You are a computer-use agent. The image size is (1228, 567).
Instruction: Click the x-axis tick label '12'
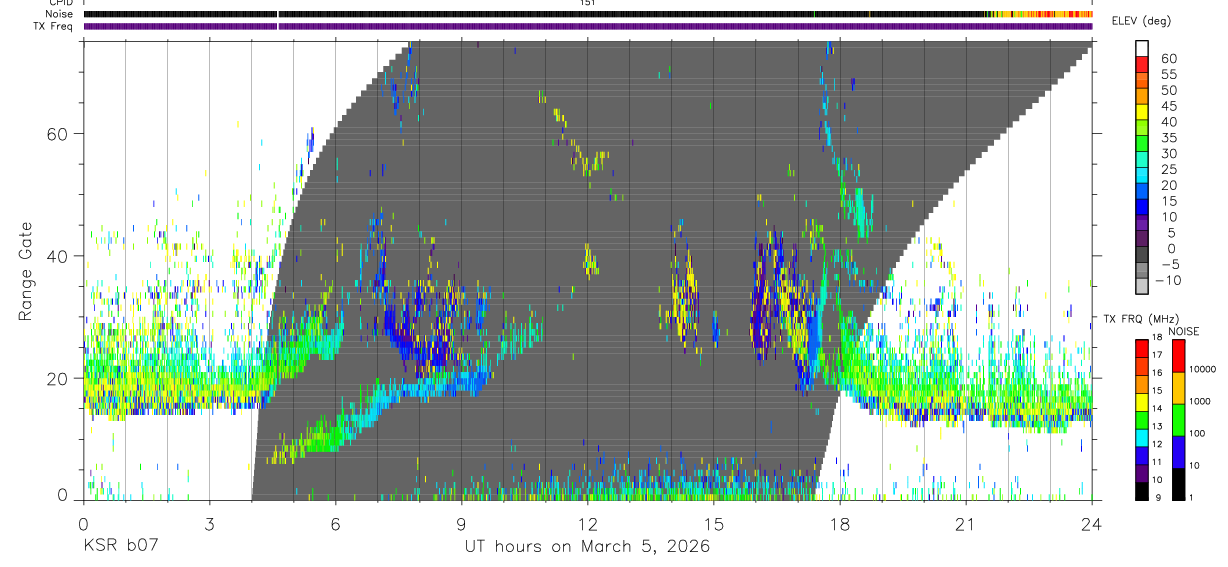[x=587, y=524]
